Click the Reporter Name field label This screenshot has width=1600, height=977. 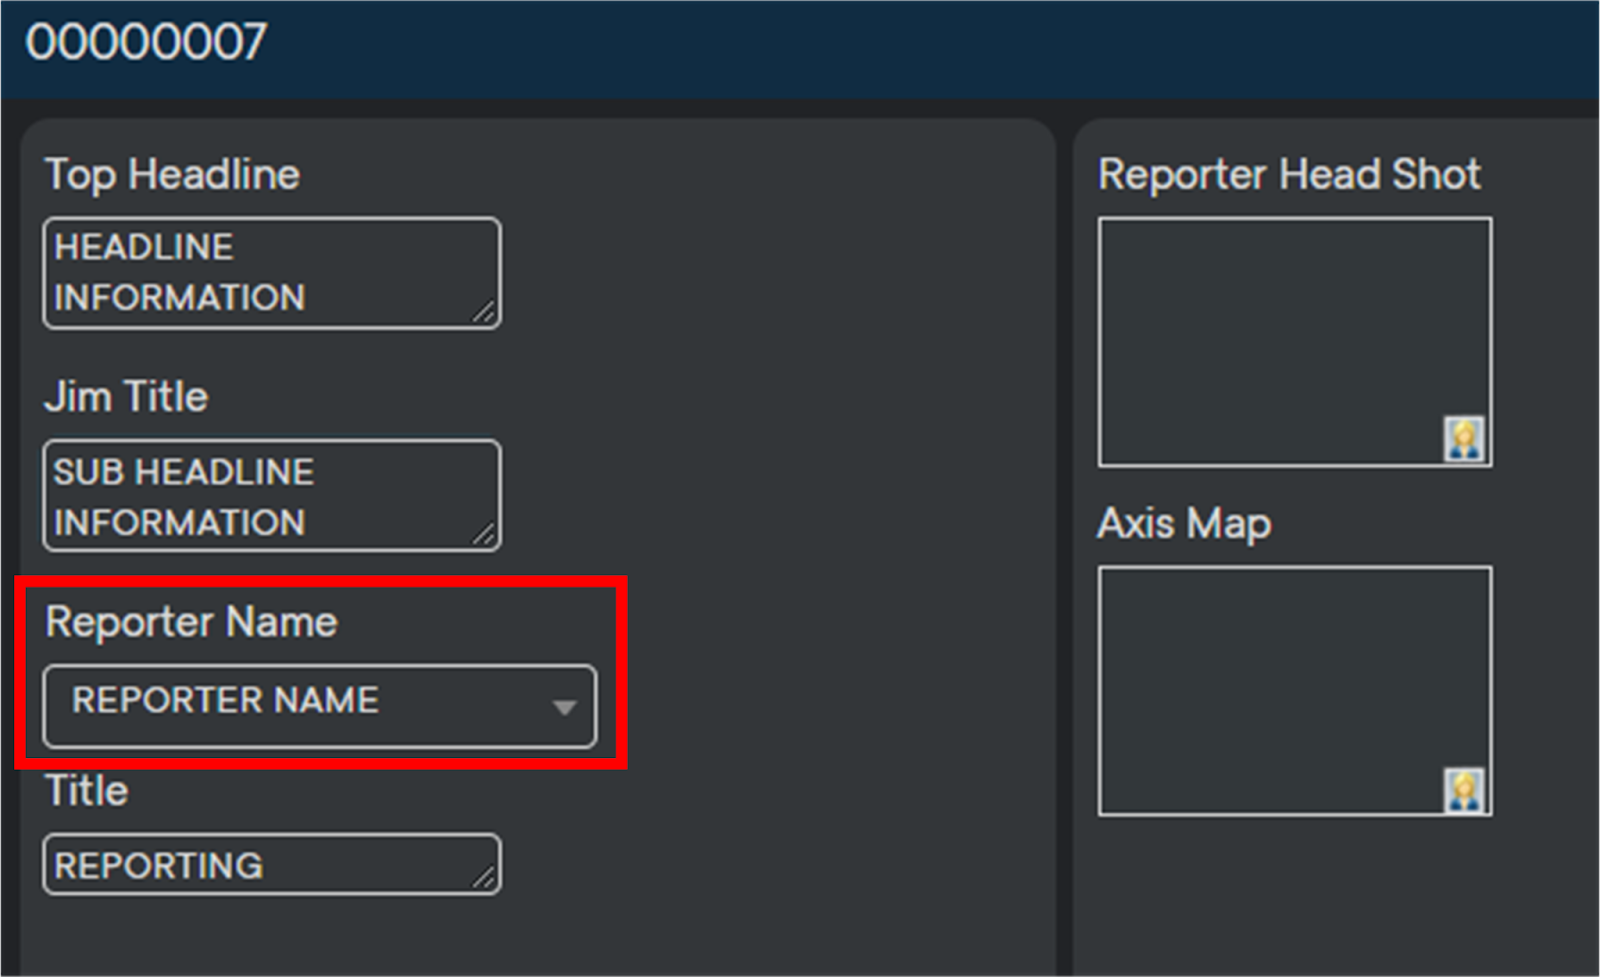191,622
